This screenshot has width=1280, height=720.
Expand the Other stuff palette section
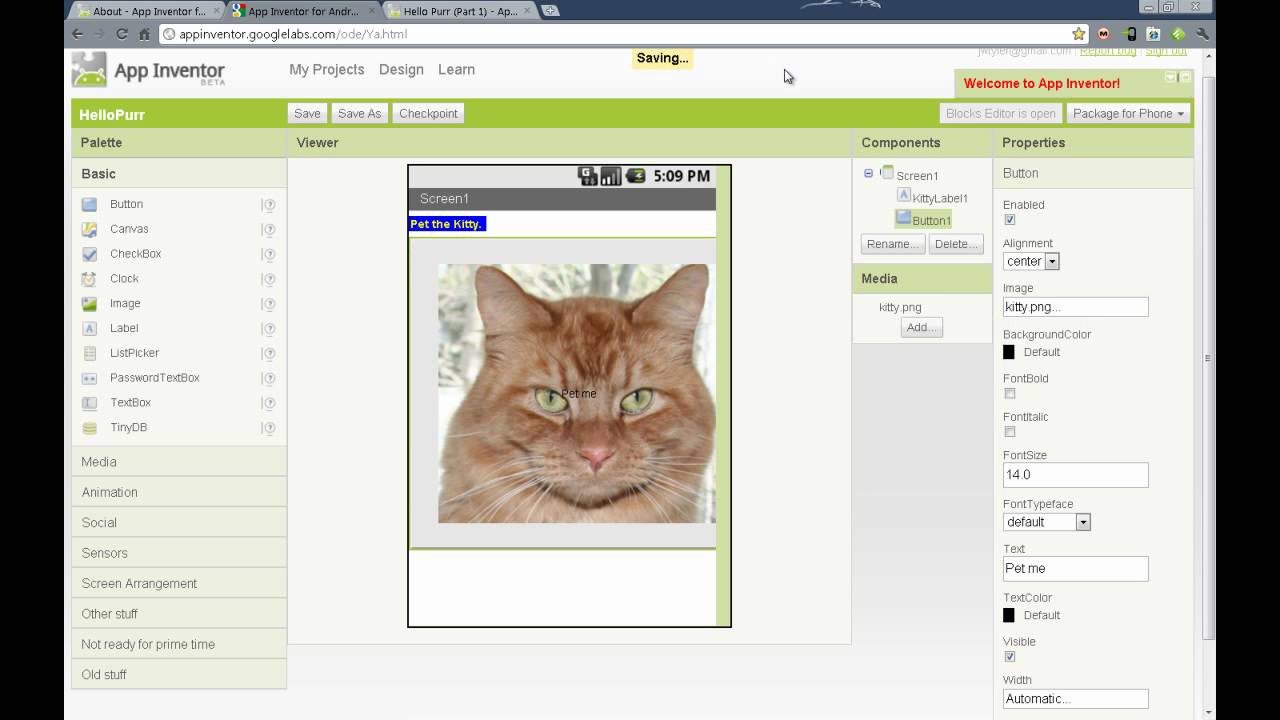[179, 614]
